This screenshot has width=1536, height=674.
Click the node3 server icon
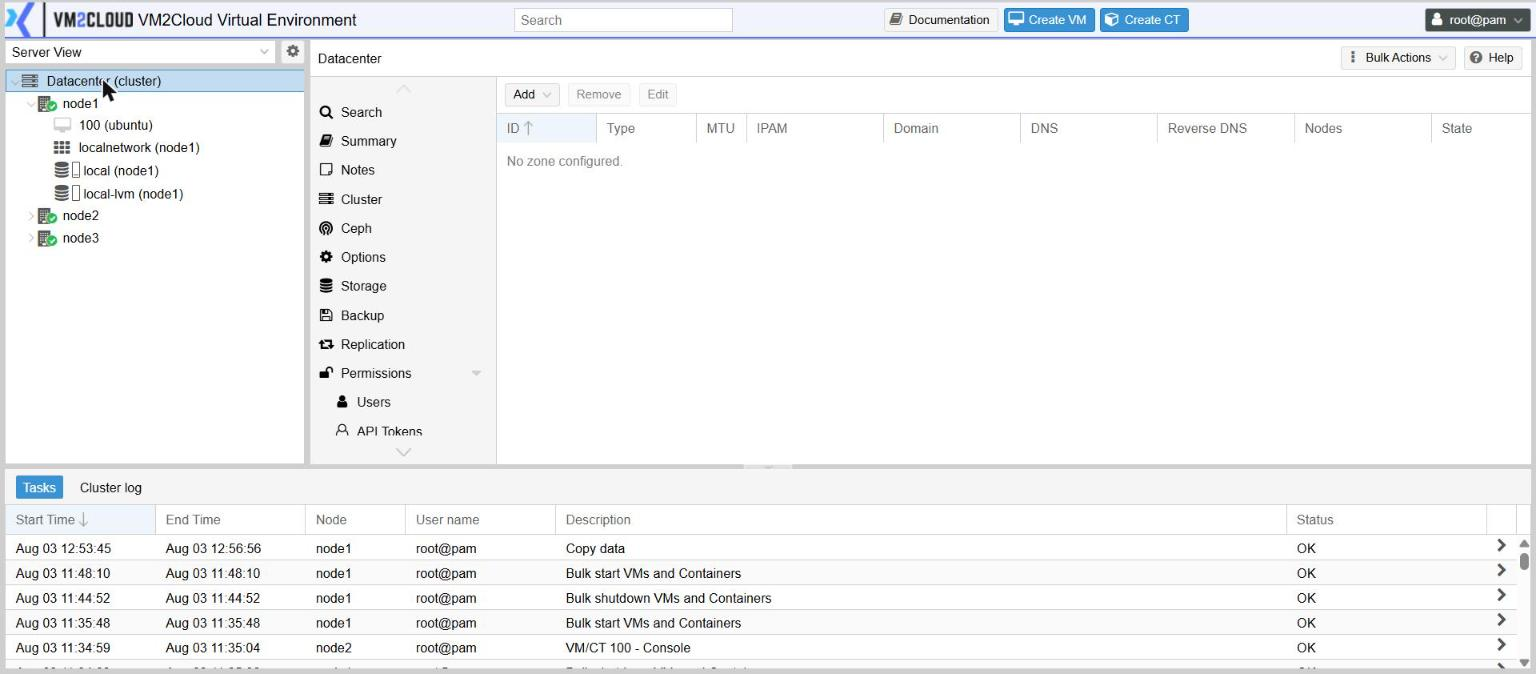[47, 239]
